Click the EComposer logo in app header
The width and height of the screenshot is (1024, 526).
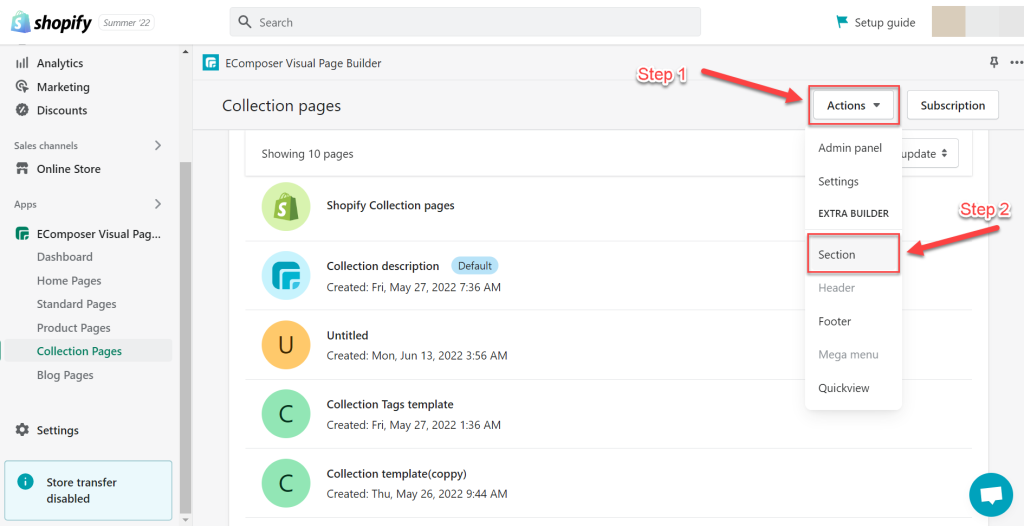(210, 63)
